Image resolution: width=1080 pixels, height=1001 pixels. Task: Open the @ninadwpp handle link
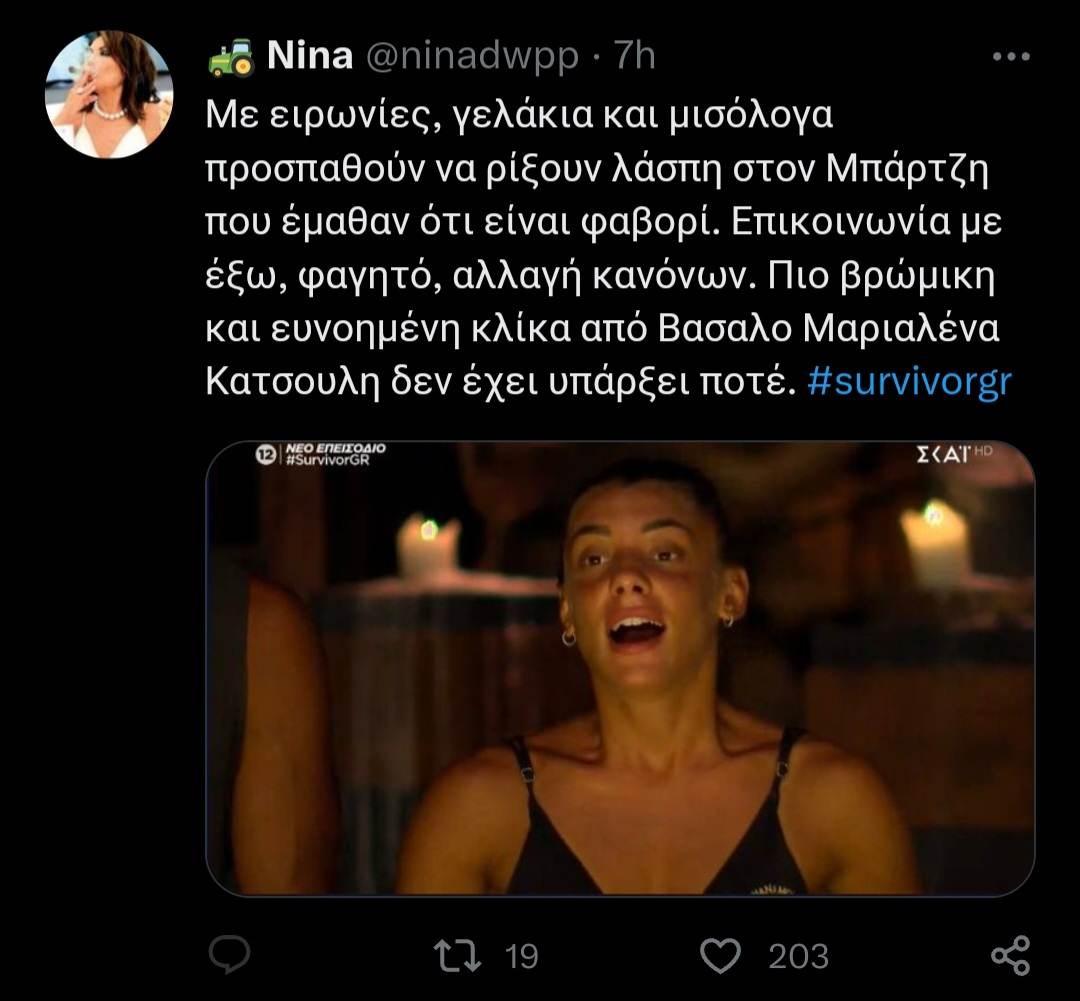coord(472,56)
